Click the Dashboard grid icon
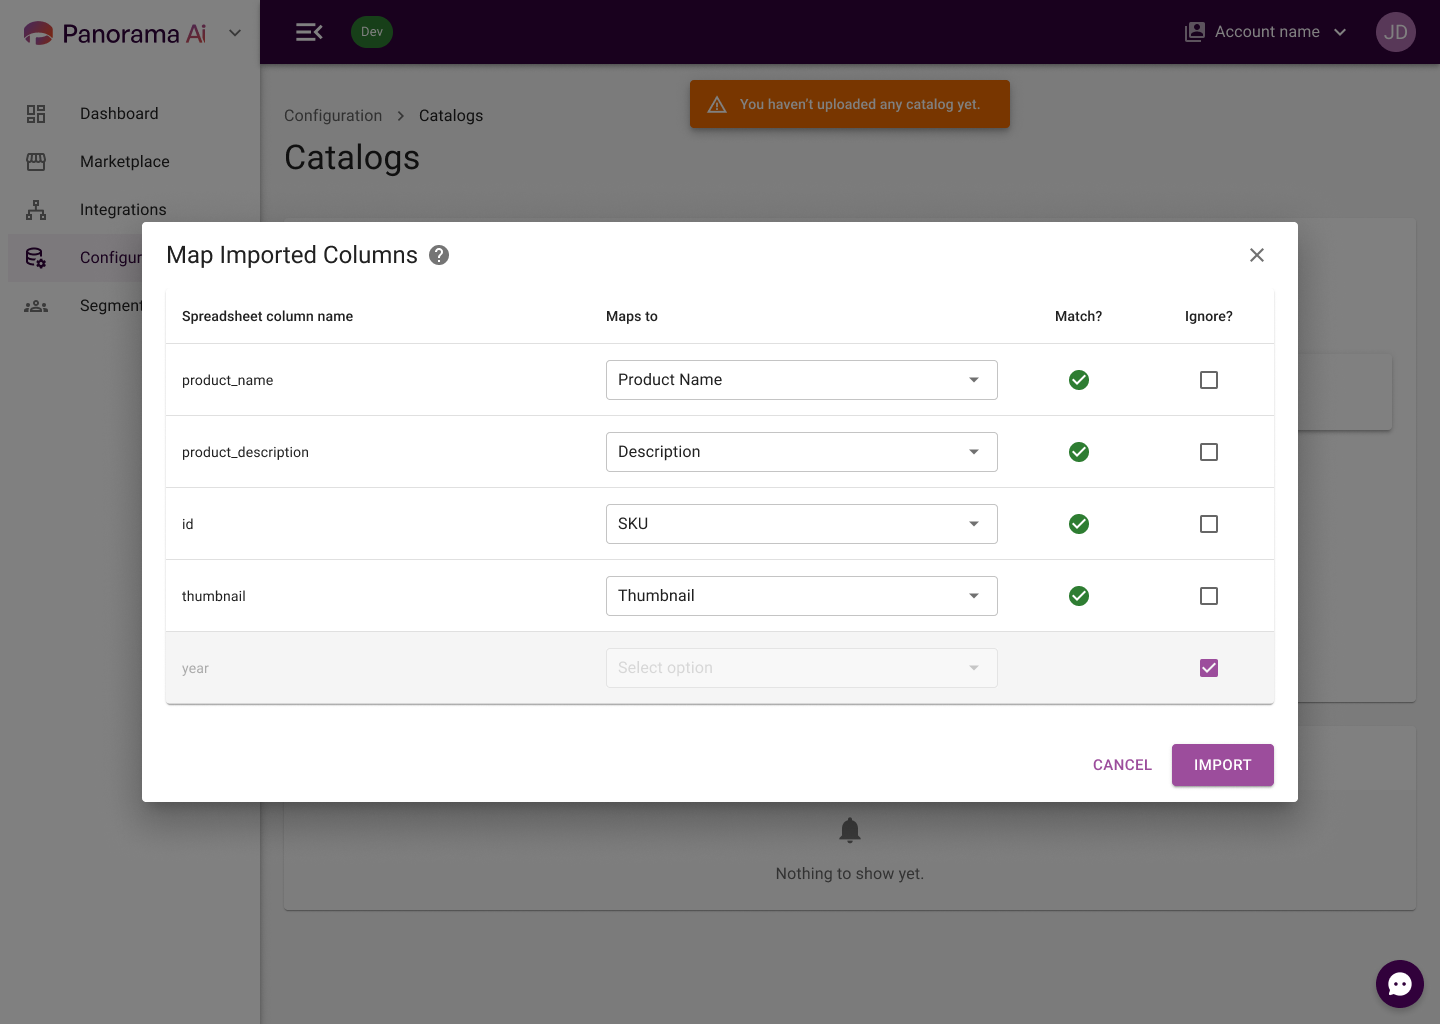The width and height of the screenshot is (1440, 1024). [36, 114]
